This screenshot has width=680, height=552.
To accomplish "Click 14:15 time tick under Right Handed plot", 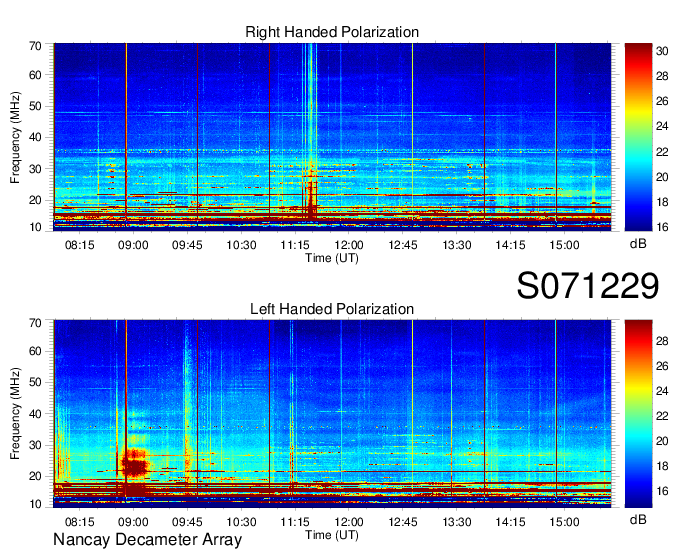I will [x=510, y=245].
